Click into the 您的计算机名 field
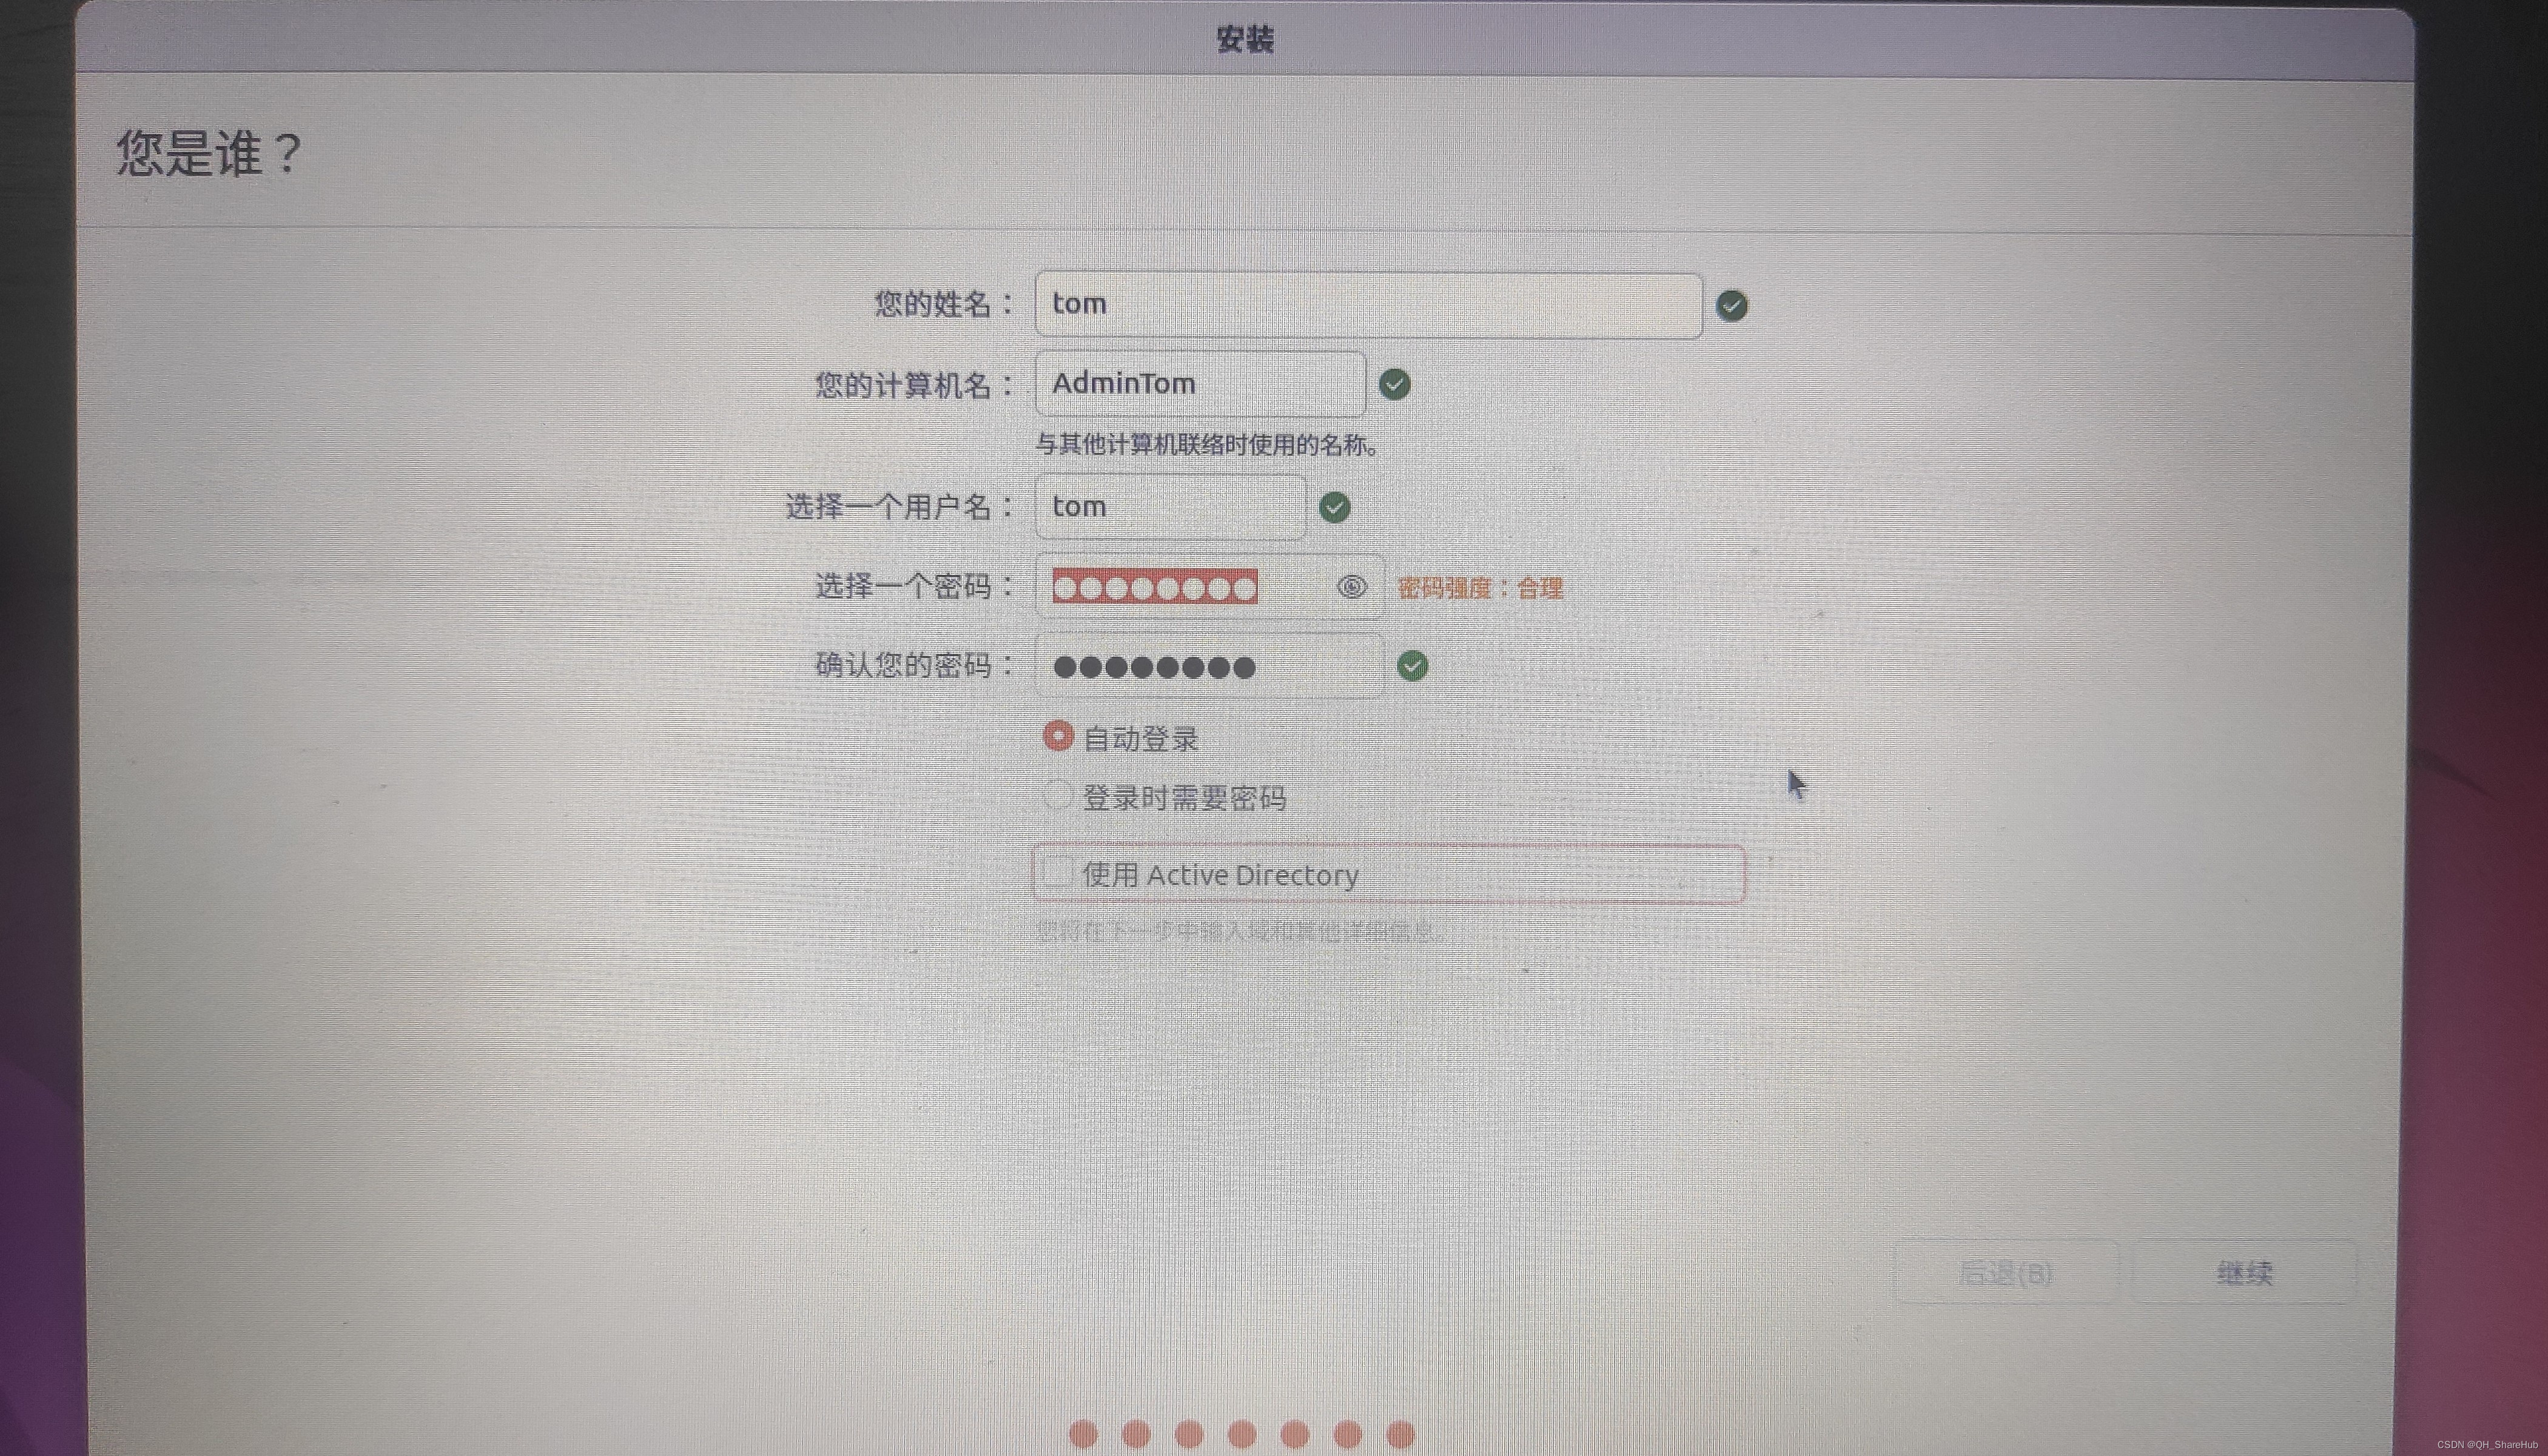The image size is (2548, 1456). click(1199, 384)
